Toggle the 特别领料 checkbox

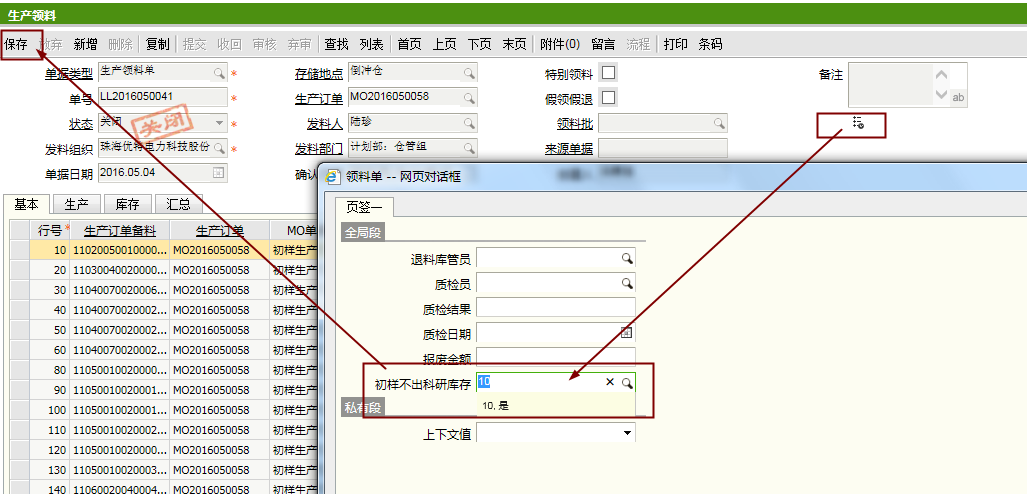(x=608, y=73)
